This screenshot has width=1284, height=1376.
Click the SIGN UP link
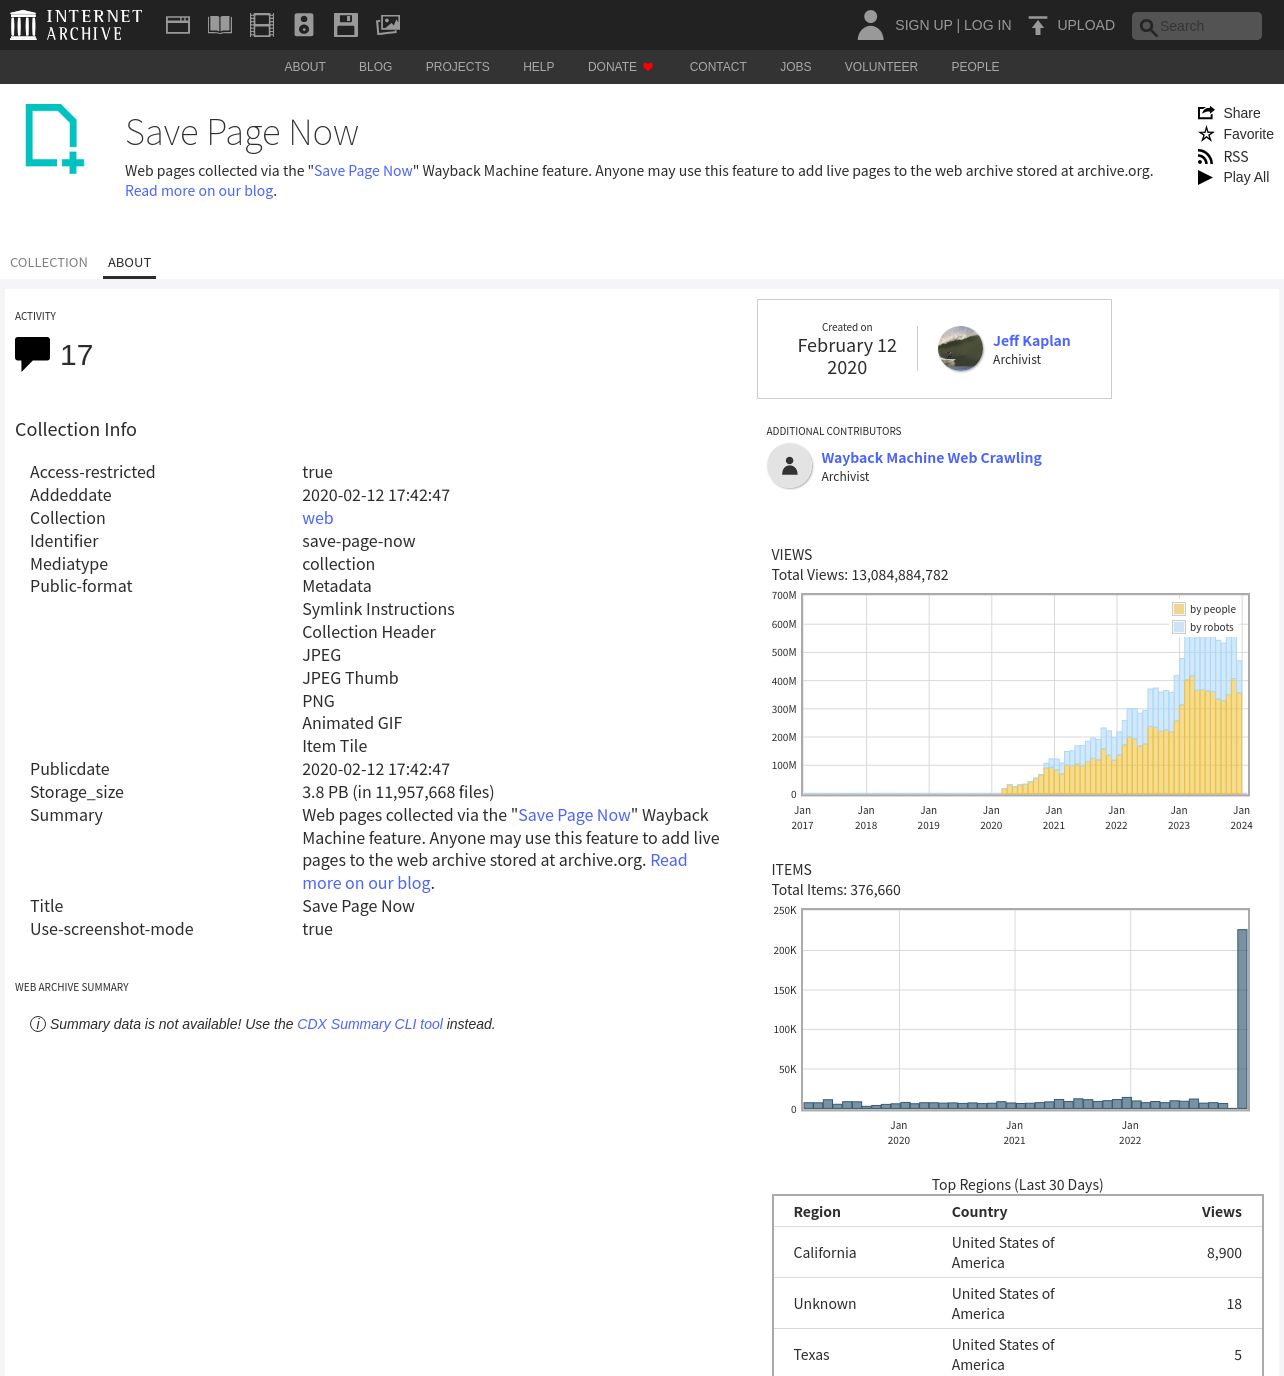coord(923,25)
